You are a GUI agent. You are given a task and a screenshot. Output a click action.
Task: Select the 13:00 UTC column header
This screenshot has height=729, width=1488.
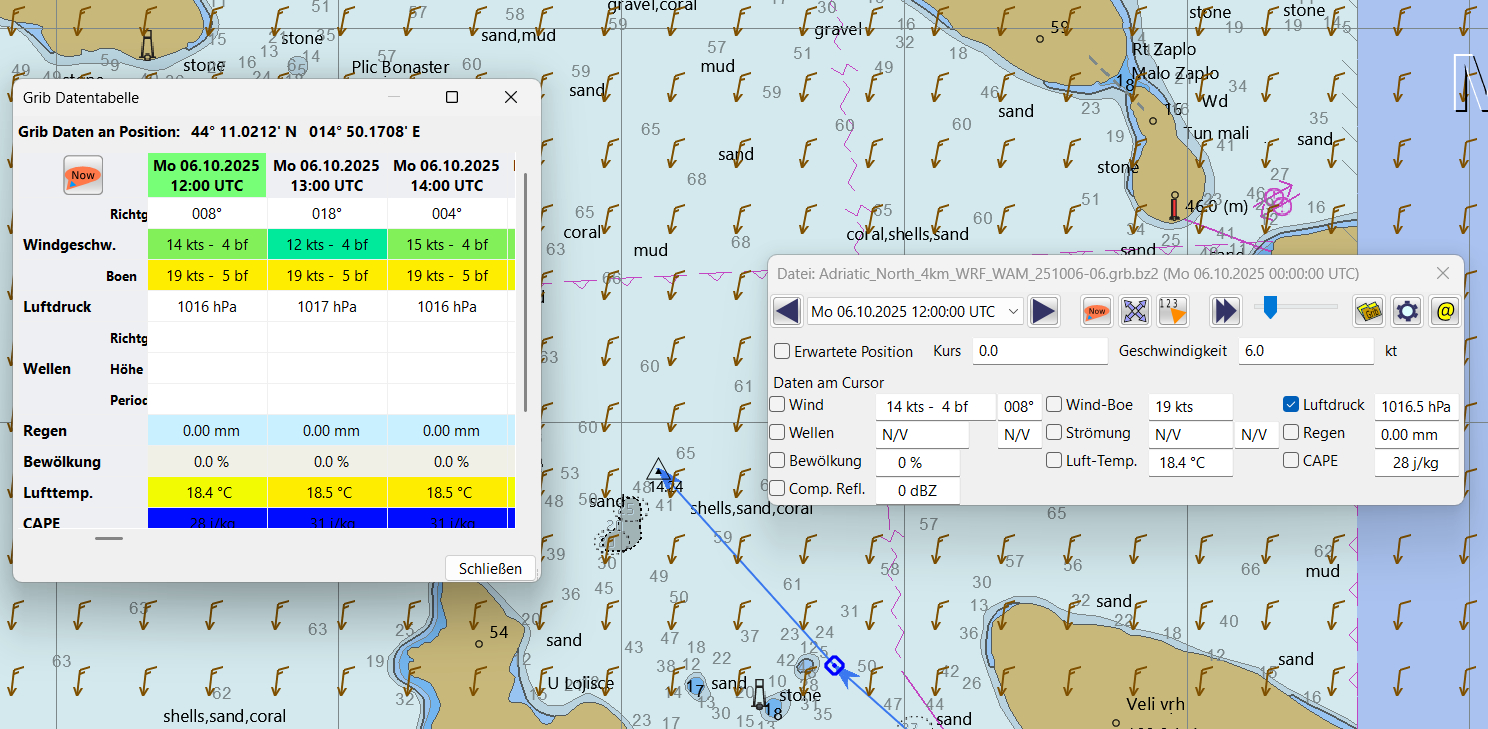point(327,175)
